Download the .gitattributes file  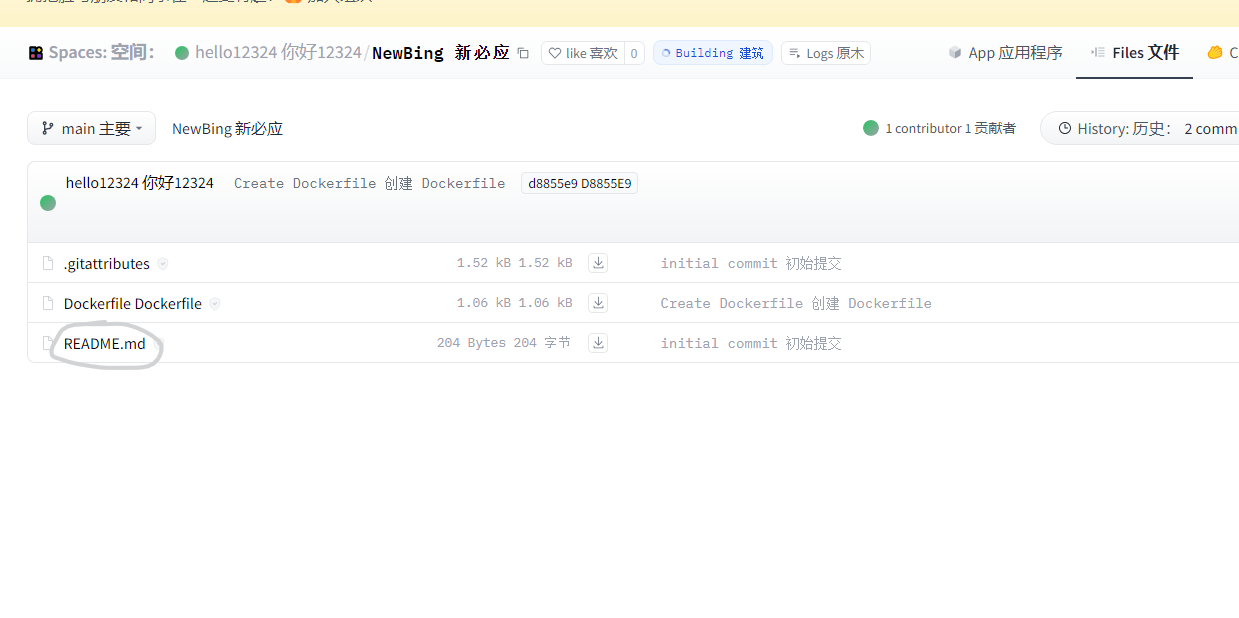click(x=598, y=263)
